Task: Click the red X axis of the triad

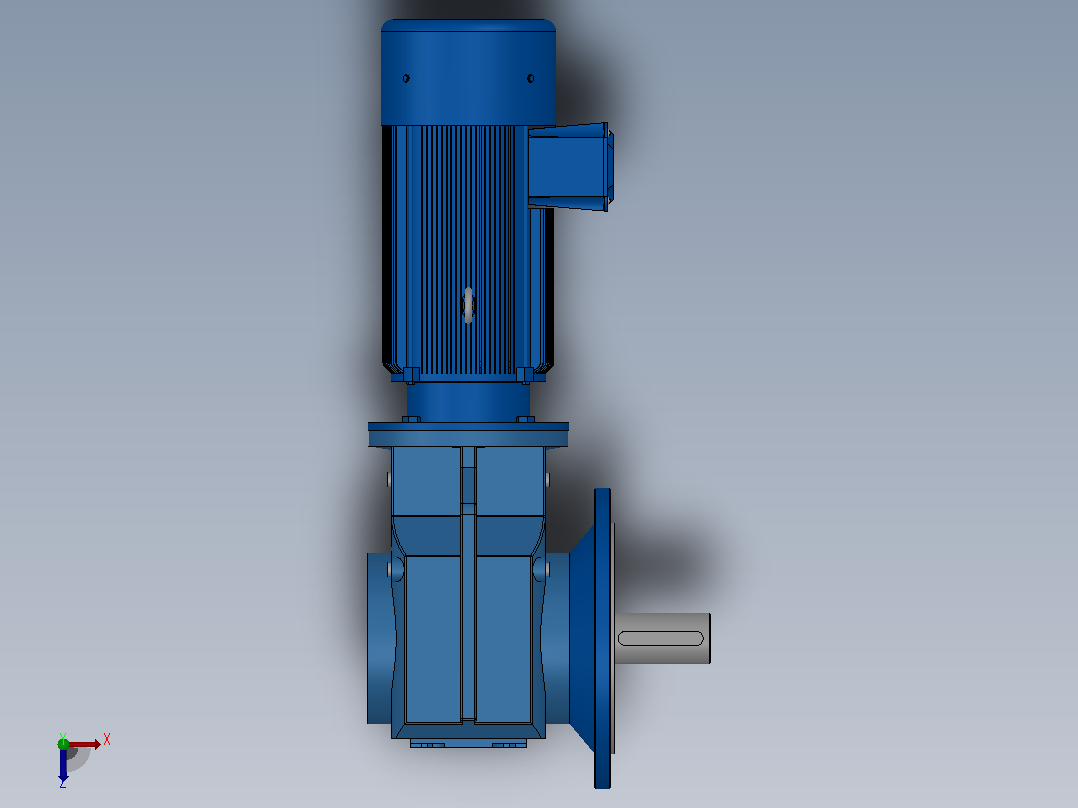Action: tap(85, 744)
